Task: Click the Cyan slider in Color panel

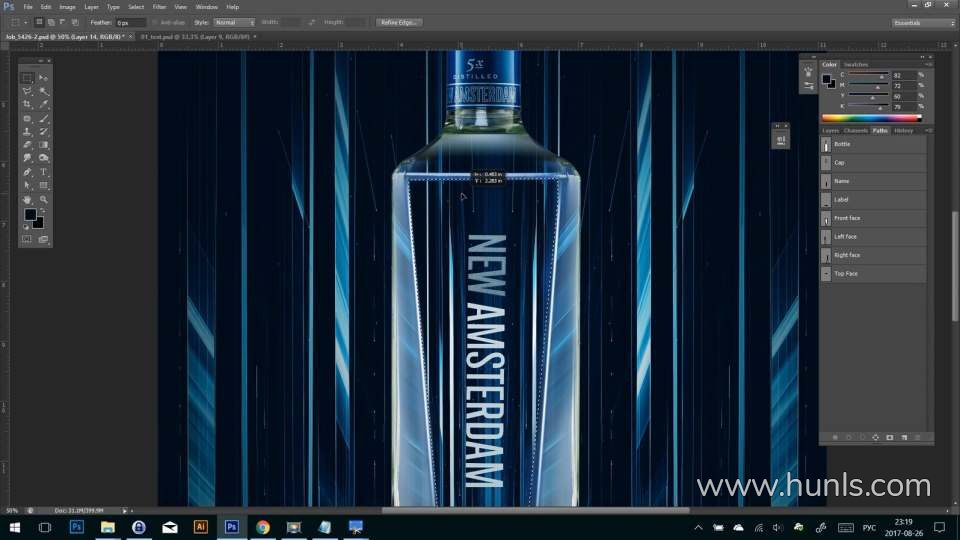Action: coord(868,75)
